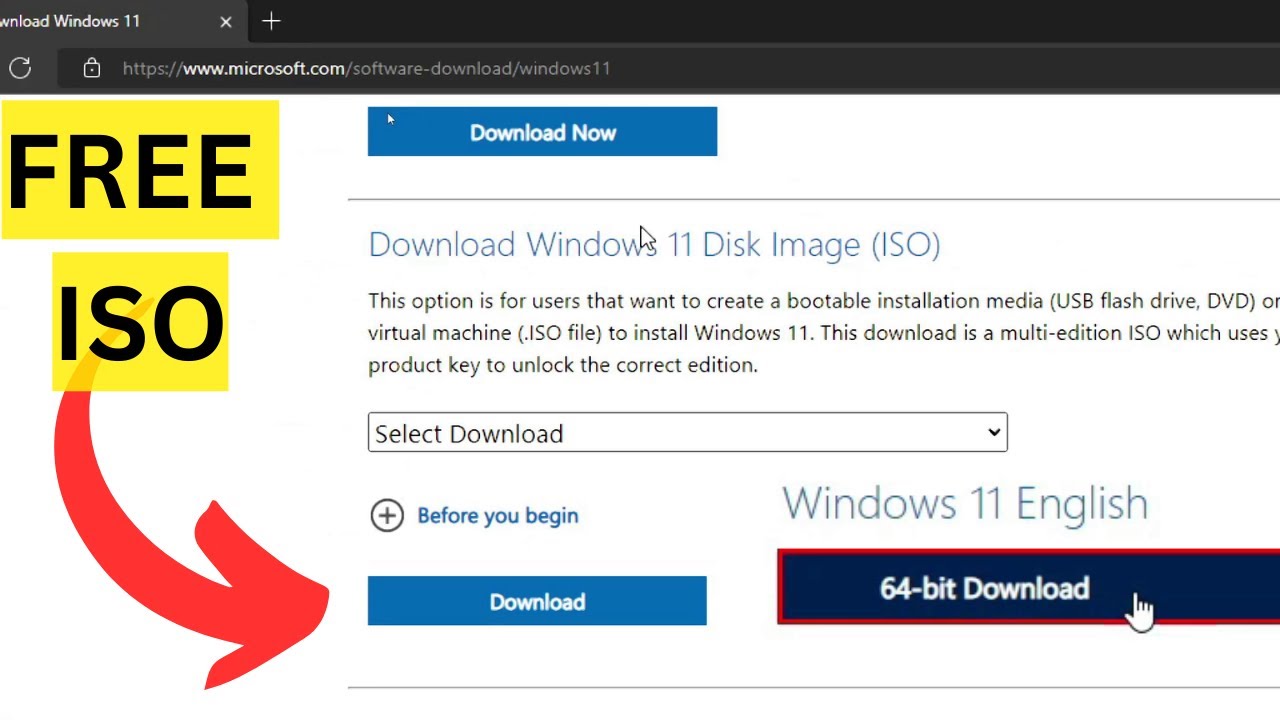This screenshot has height=720, width=1280.
Task: Reload the page with the refresh icon
Action: tap(20, 68)
